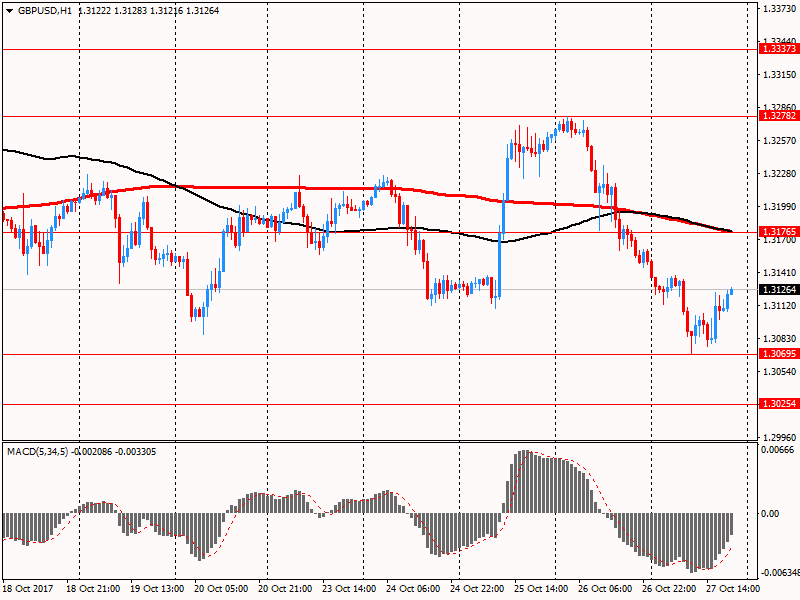Open the GBPUSD,H1 chart dropdown triangle
Image resolution: width=800 pixels, height=600 pixels.
(9, 11)
